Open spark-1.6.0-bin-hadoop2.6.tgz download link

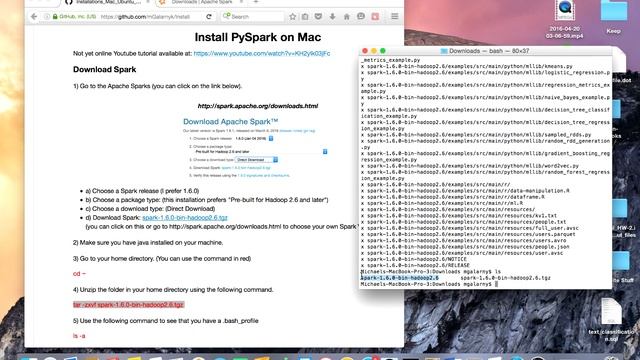pos(184,218)
